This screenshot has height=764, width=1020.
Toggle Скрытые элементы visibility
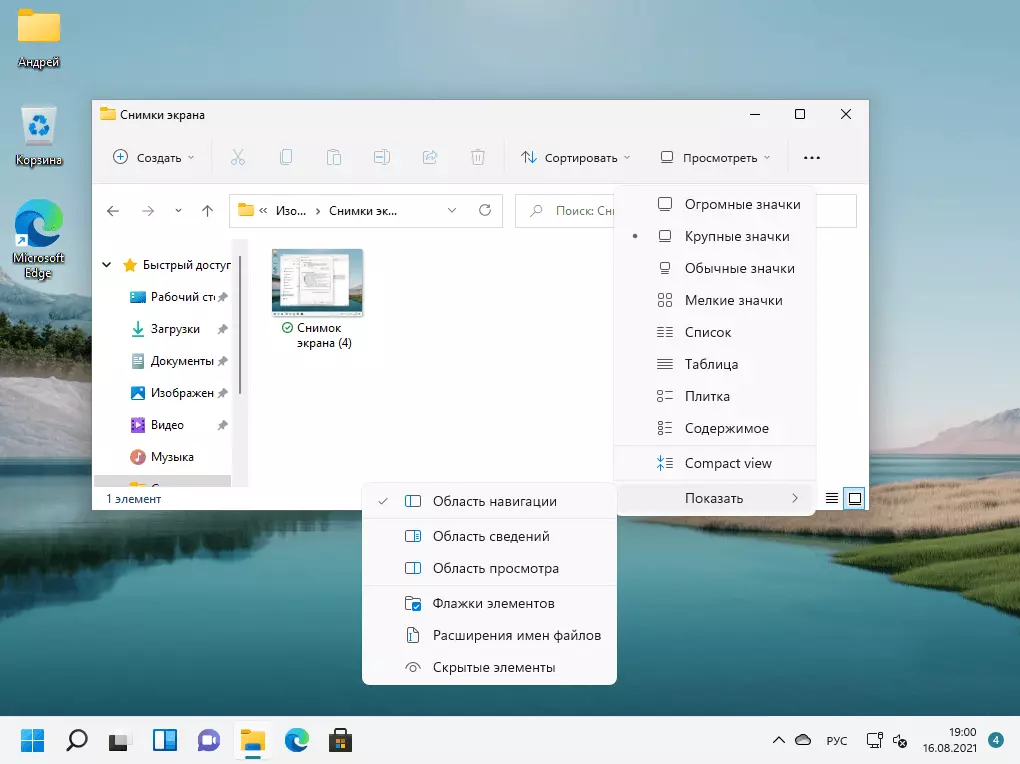493,667
